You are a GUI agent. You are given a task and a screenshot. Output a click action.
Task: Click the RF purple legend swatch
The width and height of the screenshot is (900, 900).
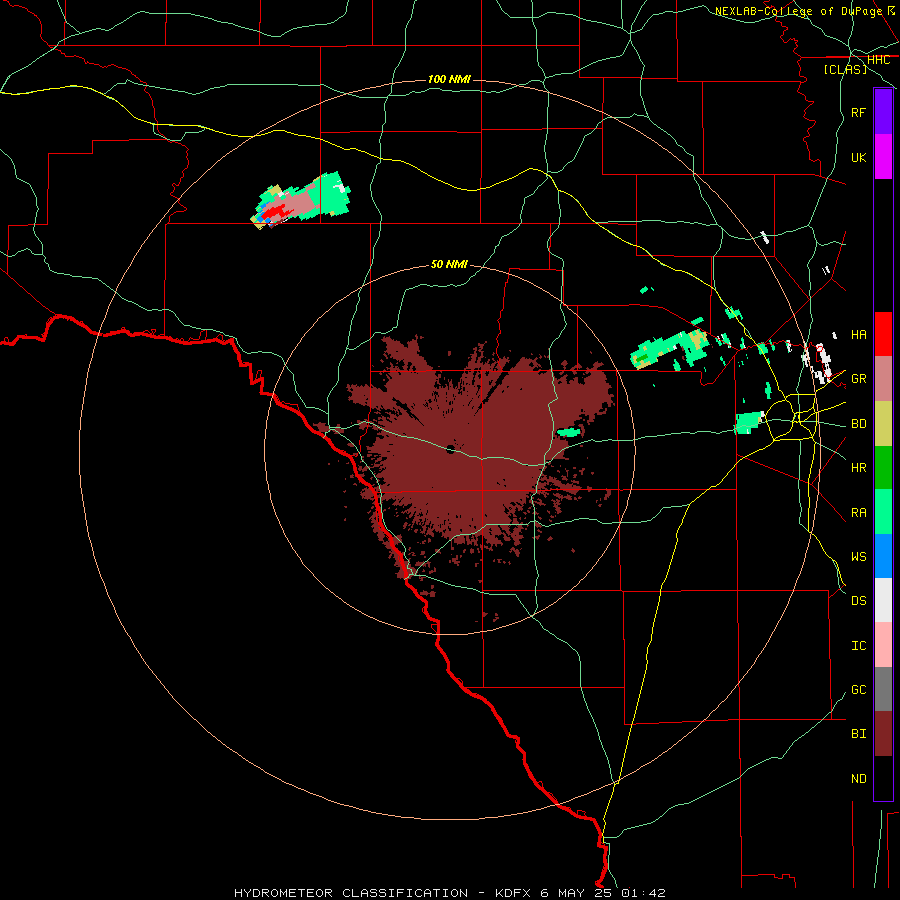click(883, 112)
